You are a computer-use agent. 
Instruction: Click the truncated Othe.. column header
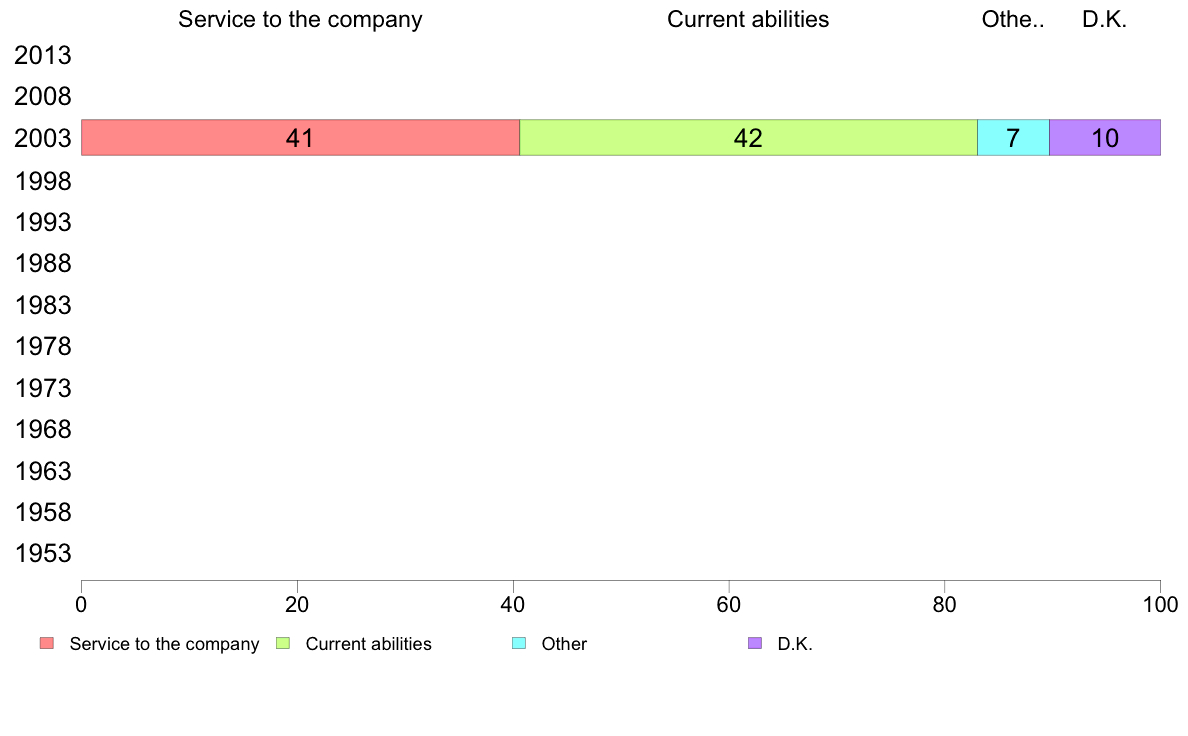[x=1013, y=20]
